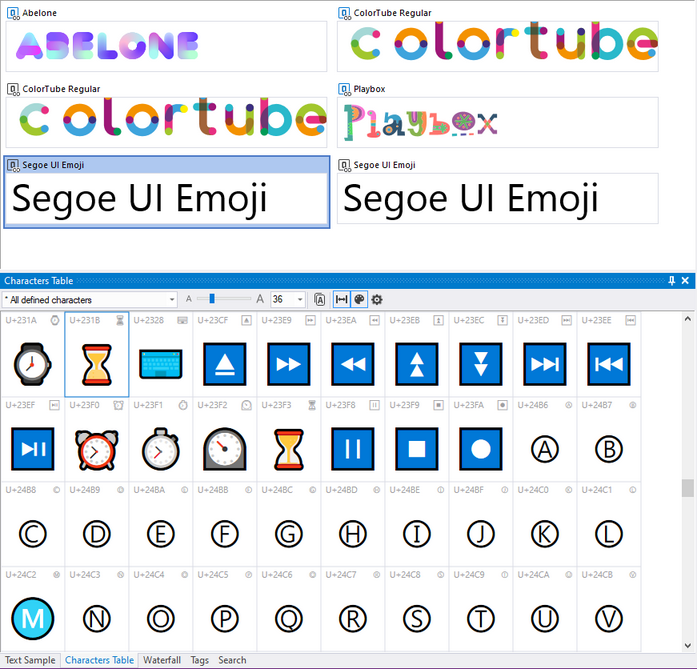697x669 pixels.
Task: Switch to the Text Sample tab
Action: coord(30,660)
